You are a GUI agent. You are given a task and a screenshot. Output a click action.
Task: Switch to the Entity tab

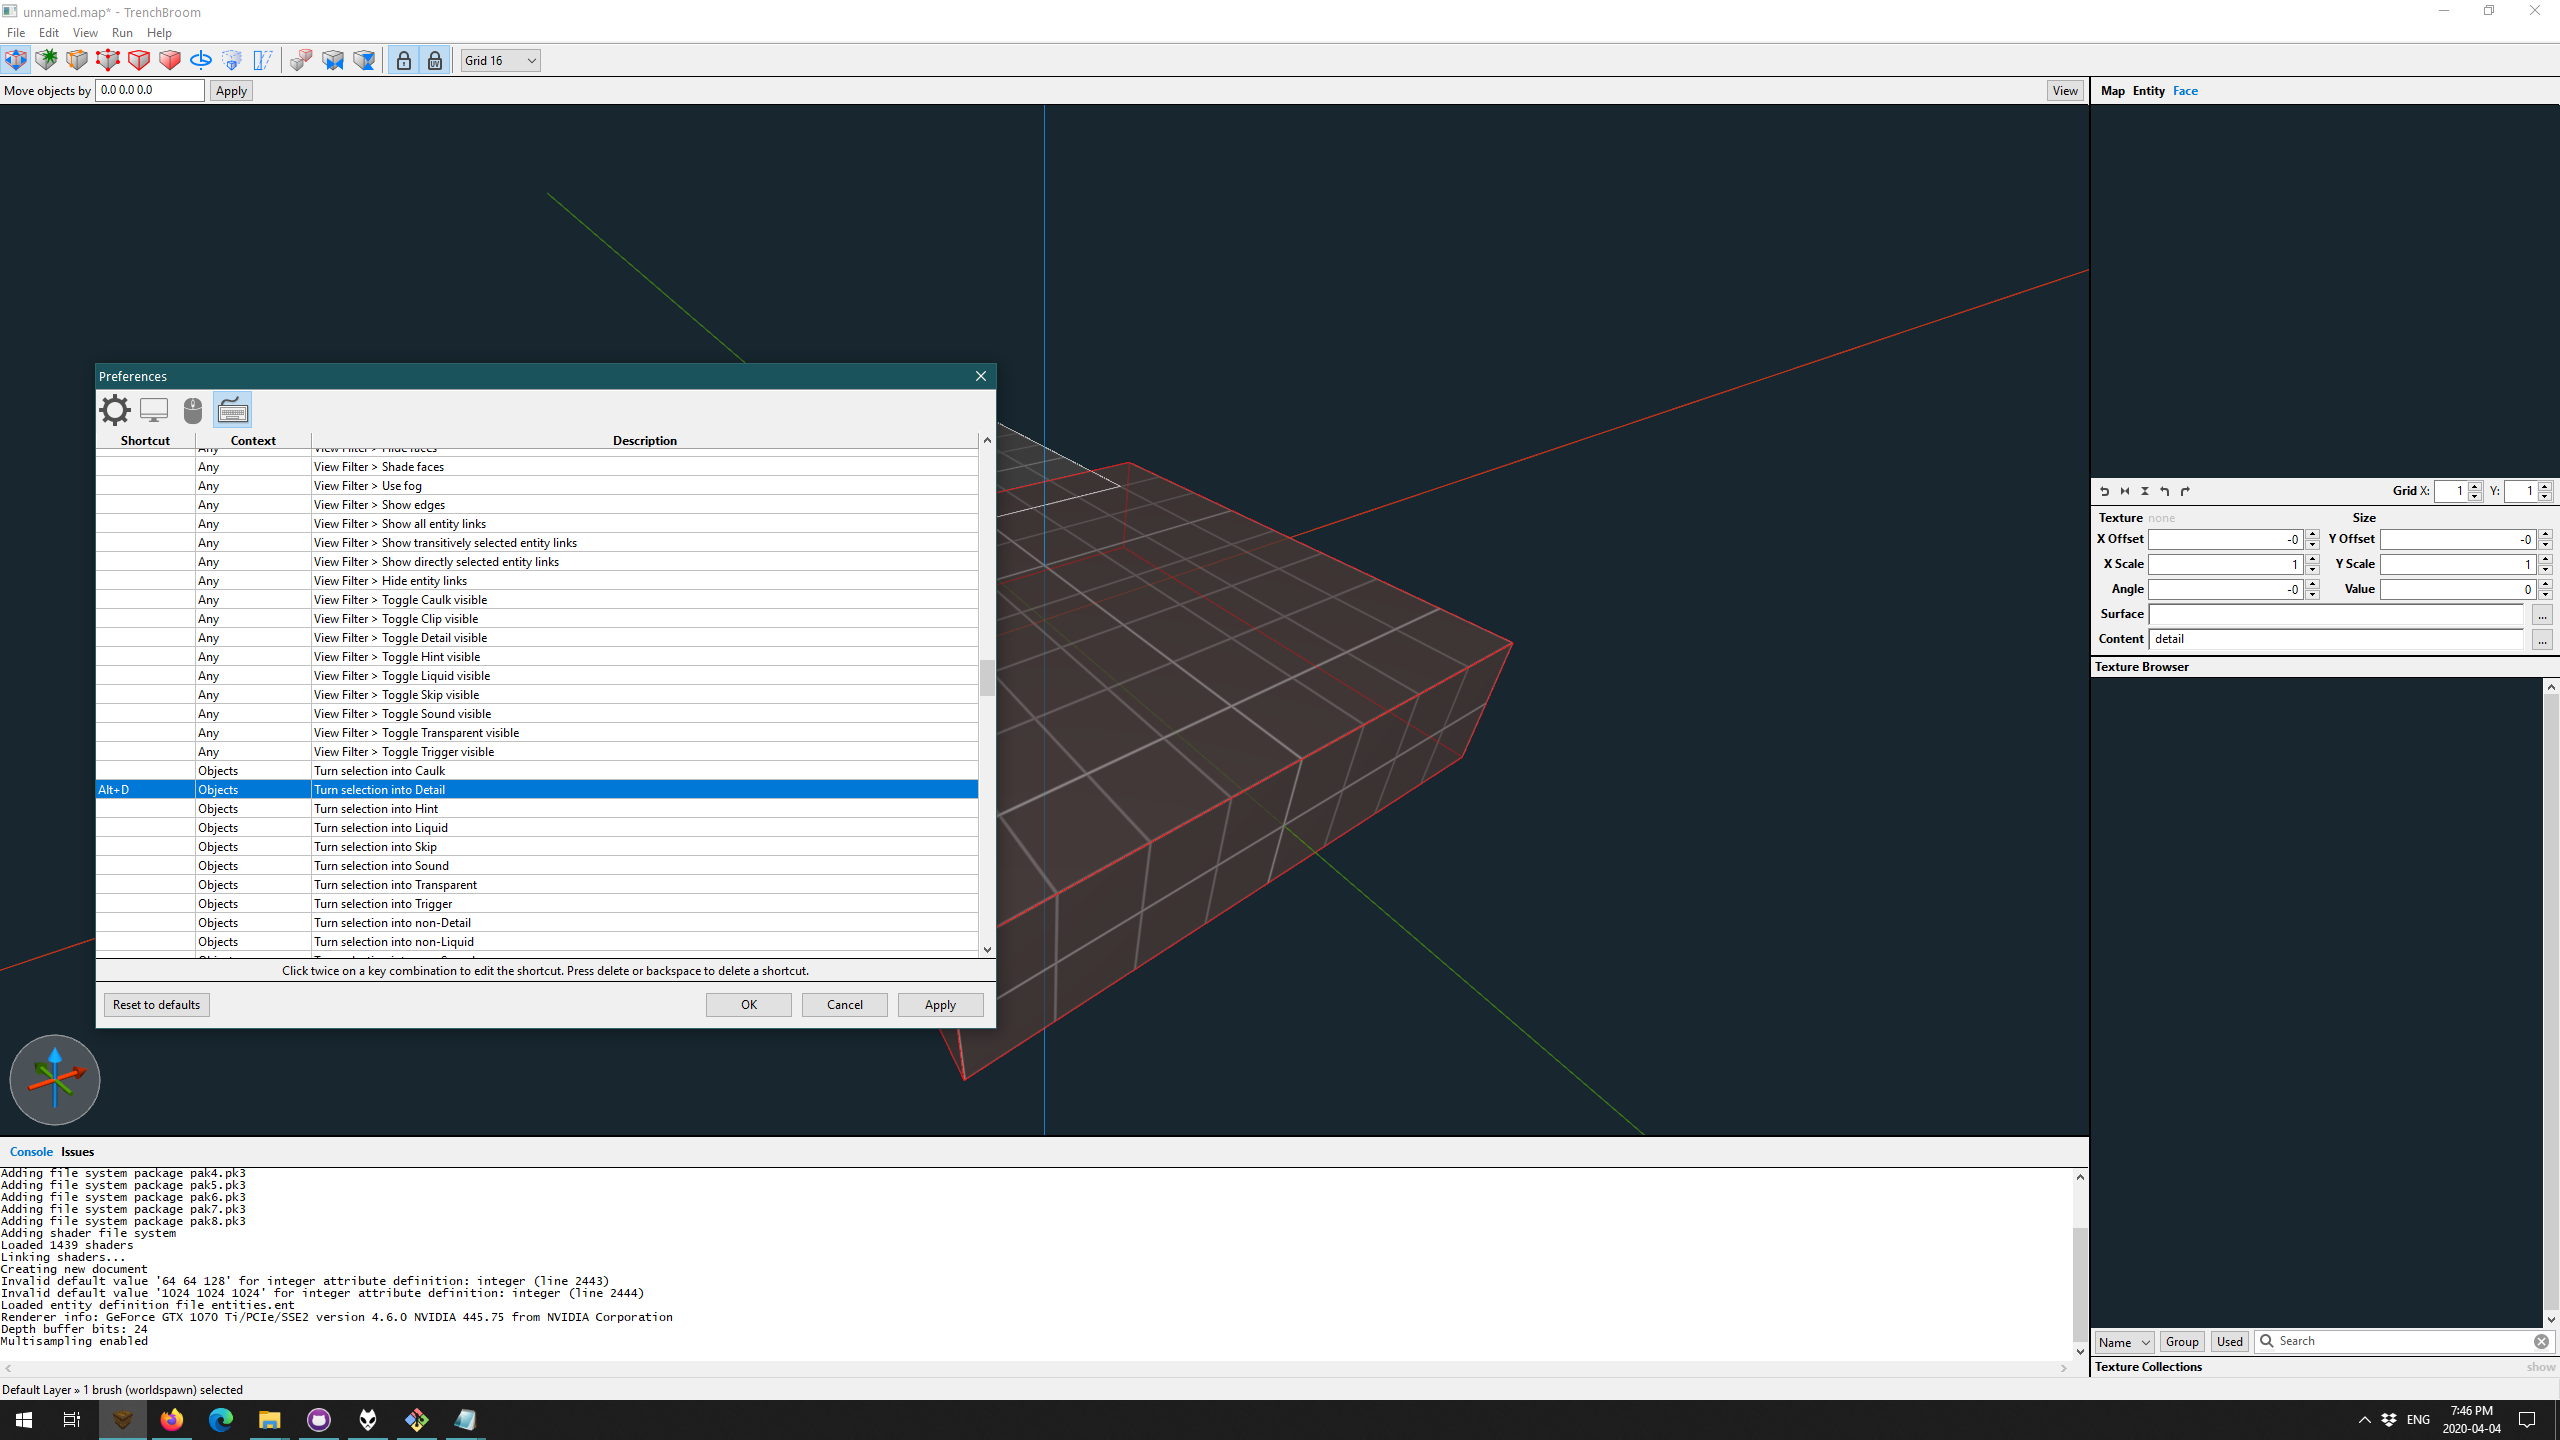click(2148, 91)
